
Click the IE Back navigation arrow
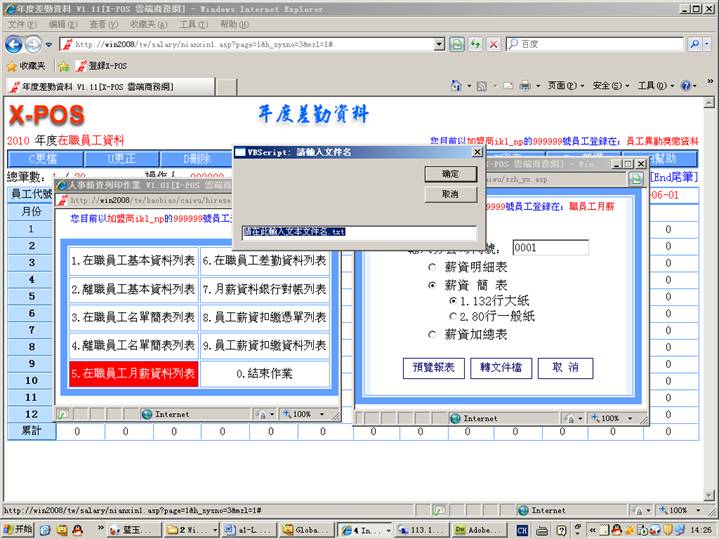(x=14, y=45)
